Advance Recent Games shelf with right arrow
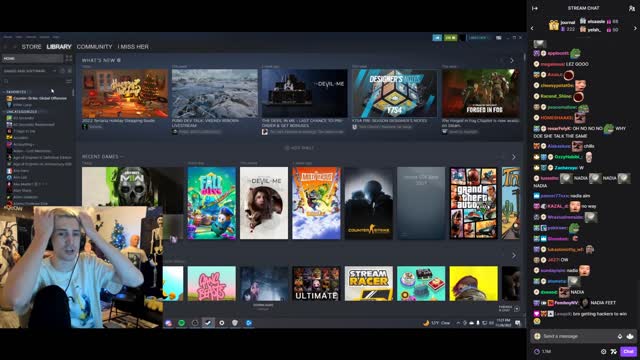This screenshot has width=640, height=360. (513, 157)
